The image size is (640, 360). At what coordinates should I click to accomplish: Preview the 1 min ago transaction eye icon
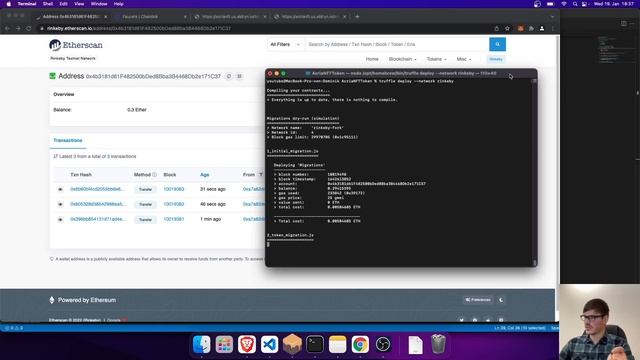click(60, 220)
